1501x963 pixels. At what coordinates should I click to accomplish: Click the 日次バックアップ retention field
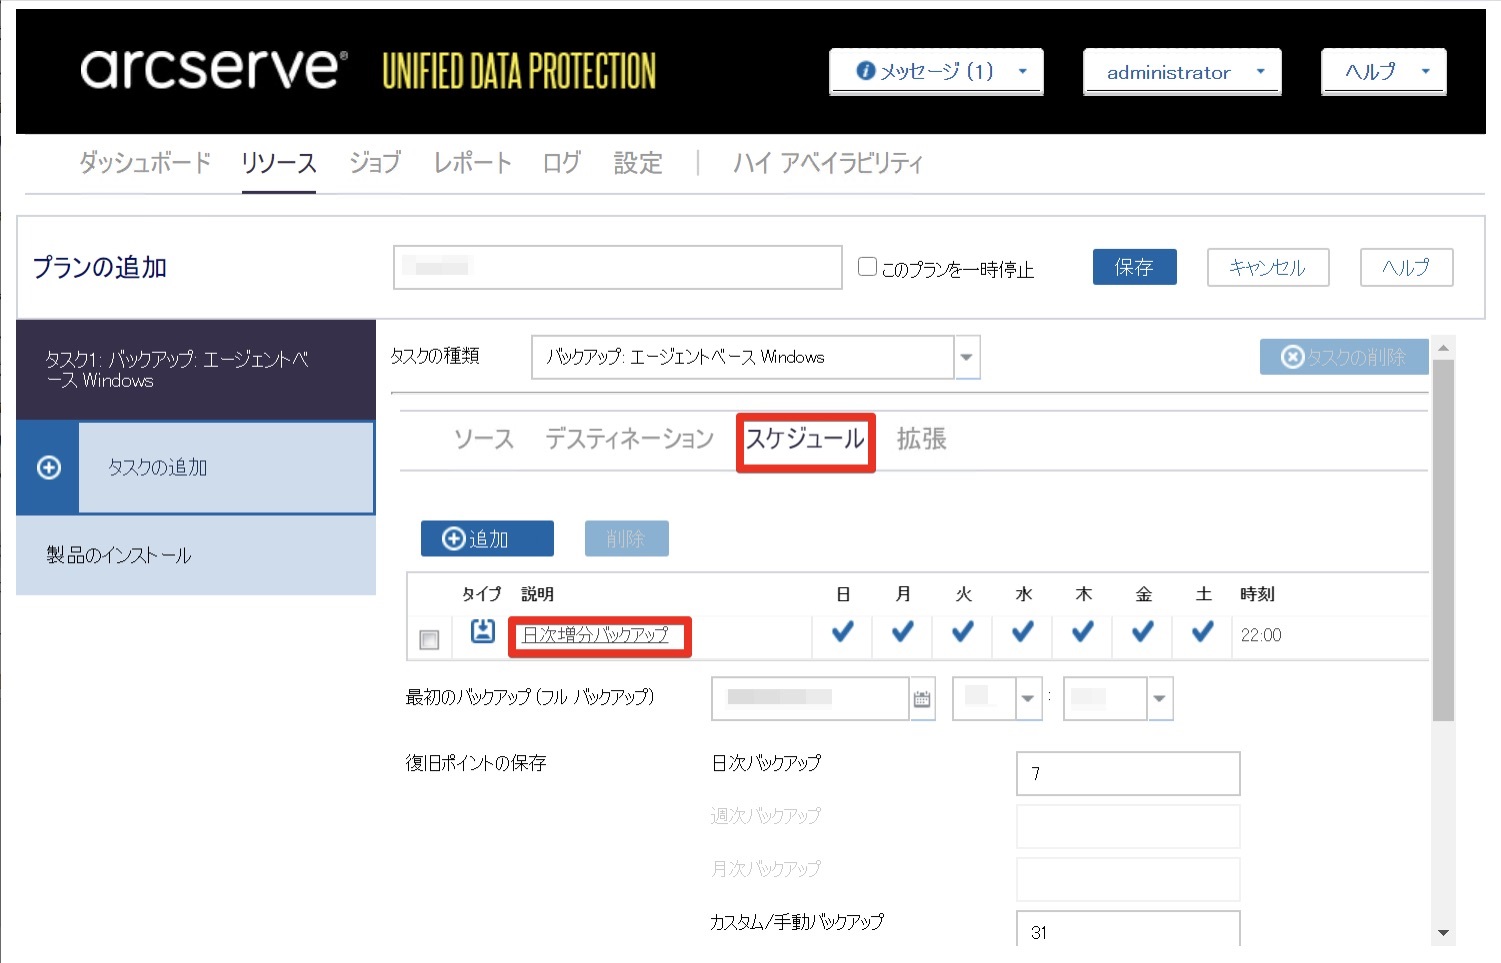click(x=1128, y=773)
